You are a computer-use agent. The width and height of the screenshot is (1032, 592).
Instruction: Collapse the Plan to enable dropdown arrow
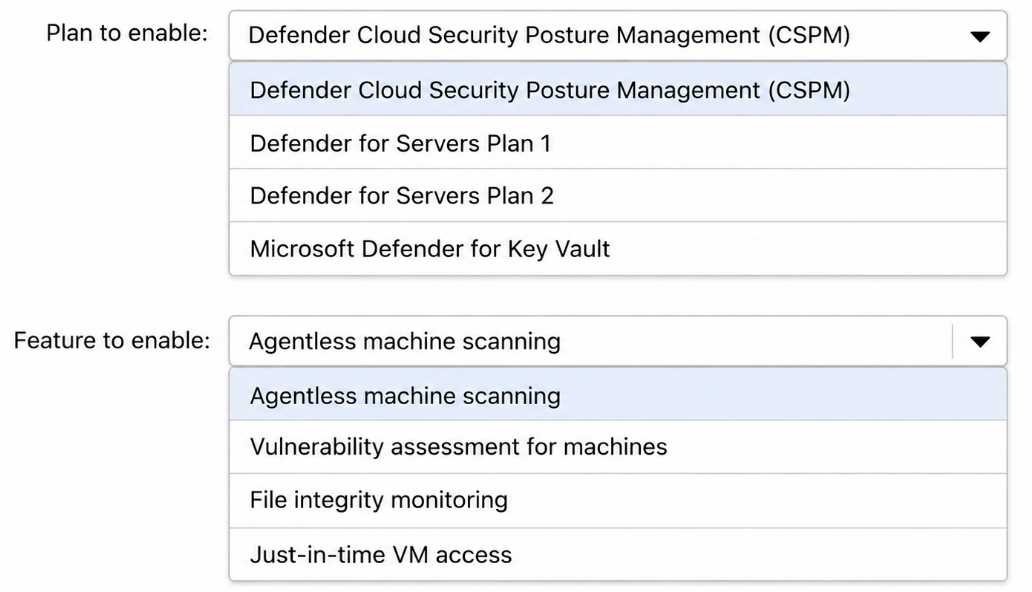pos(980,36)
